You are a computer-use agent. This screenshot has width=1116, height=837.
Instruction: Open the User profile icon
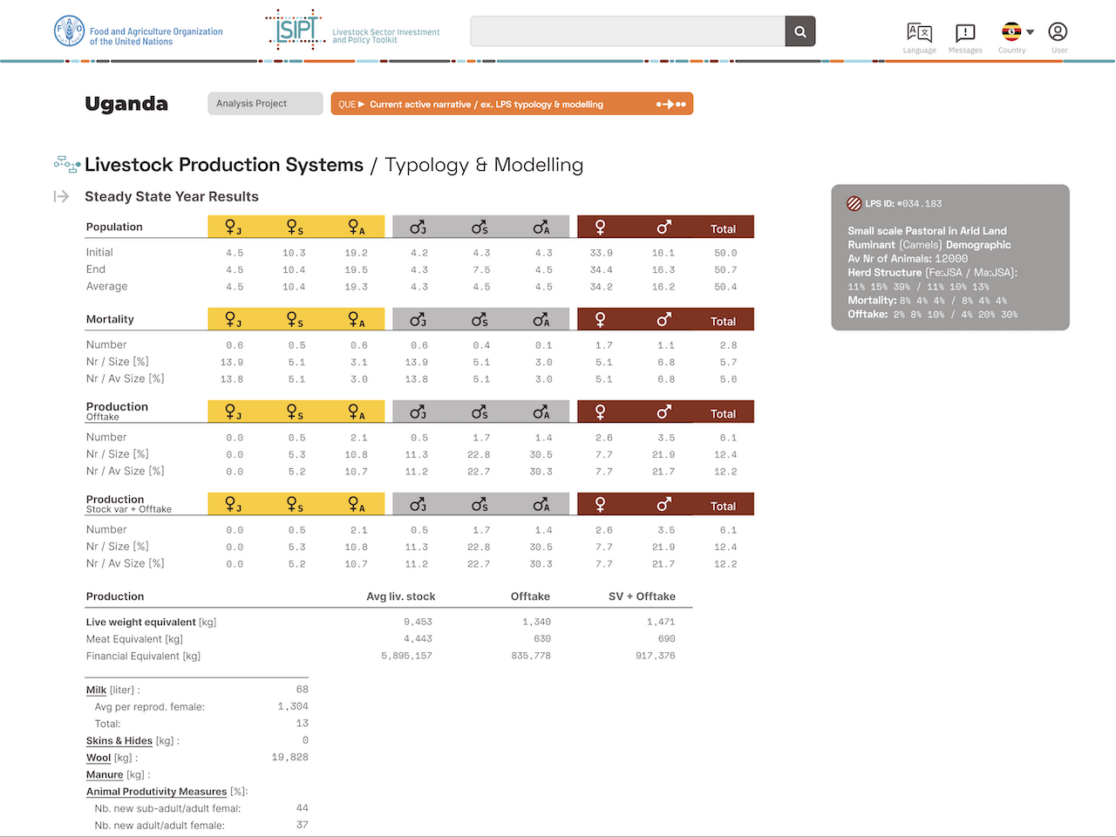point(1058,32)
